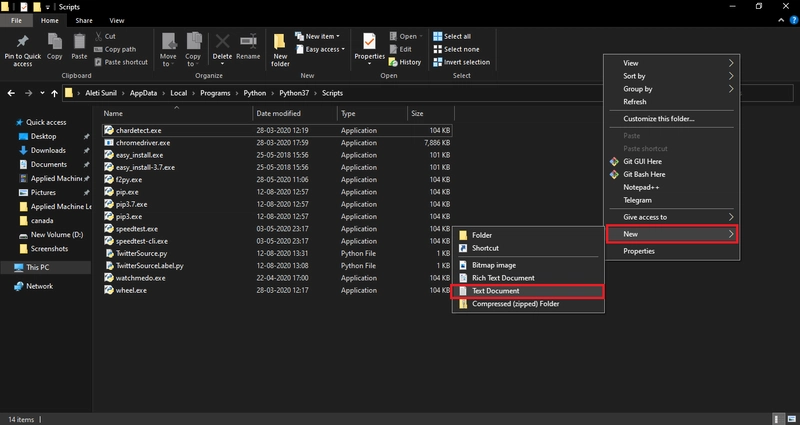Click the Forward navigation arrow

tap(28, 93)
